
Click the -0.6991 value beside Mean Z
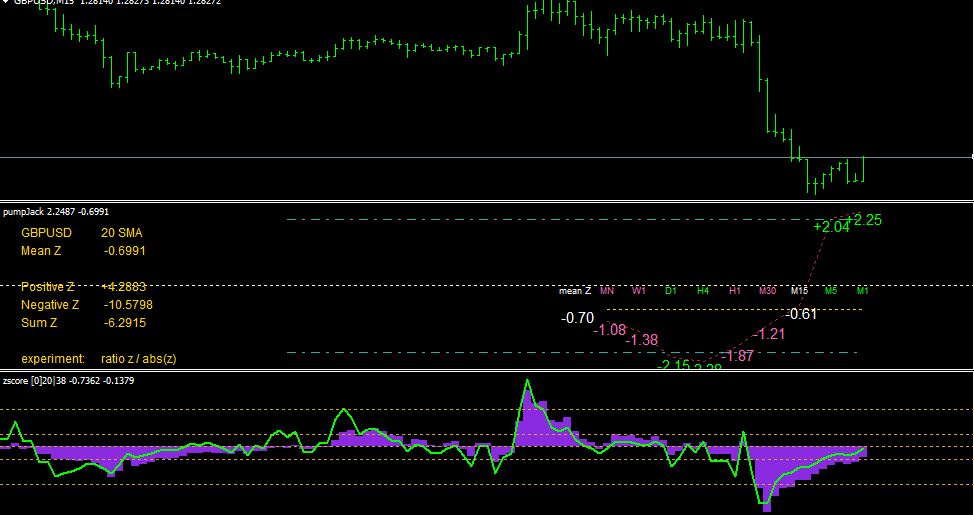pos(125,251)
